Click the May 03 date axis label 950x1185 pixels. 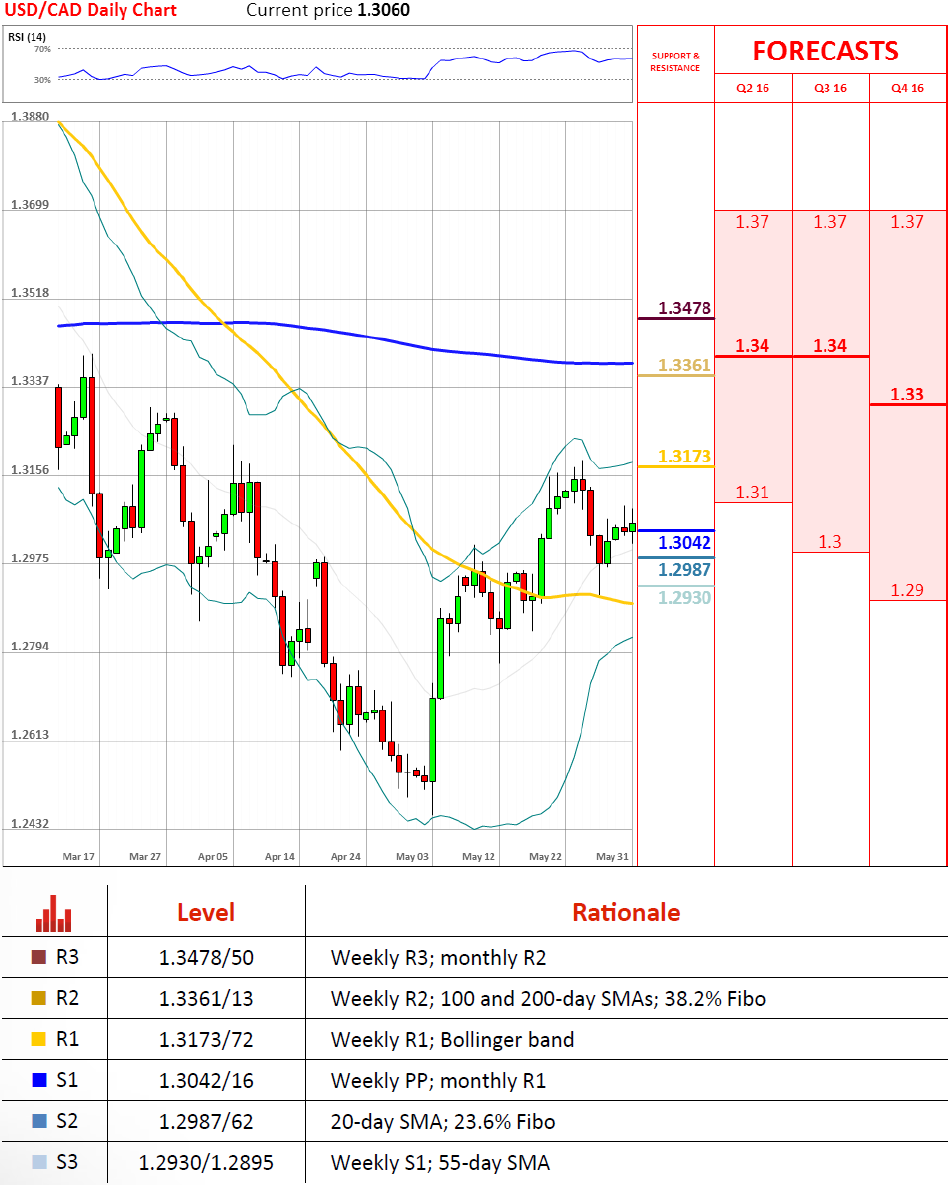412,856
